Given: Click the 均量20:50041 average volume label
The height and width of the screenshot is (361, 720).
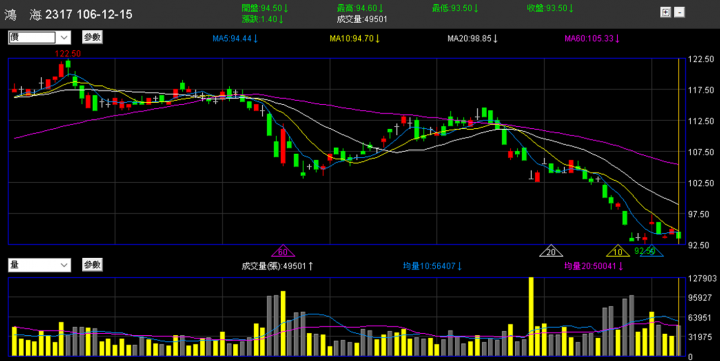Looking at the screenshot, I should [x=594, y=266].
